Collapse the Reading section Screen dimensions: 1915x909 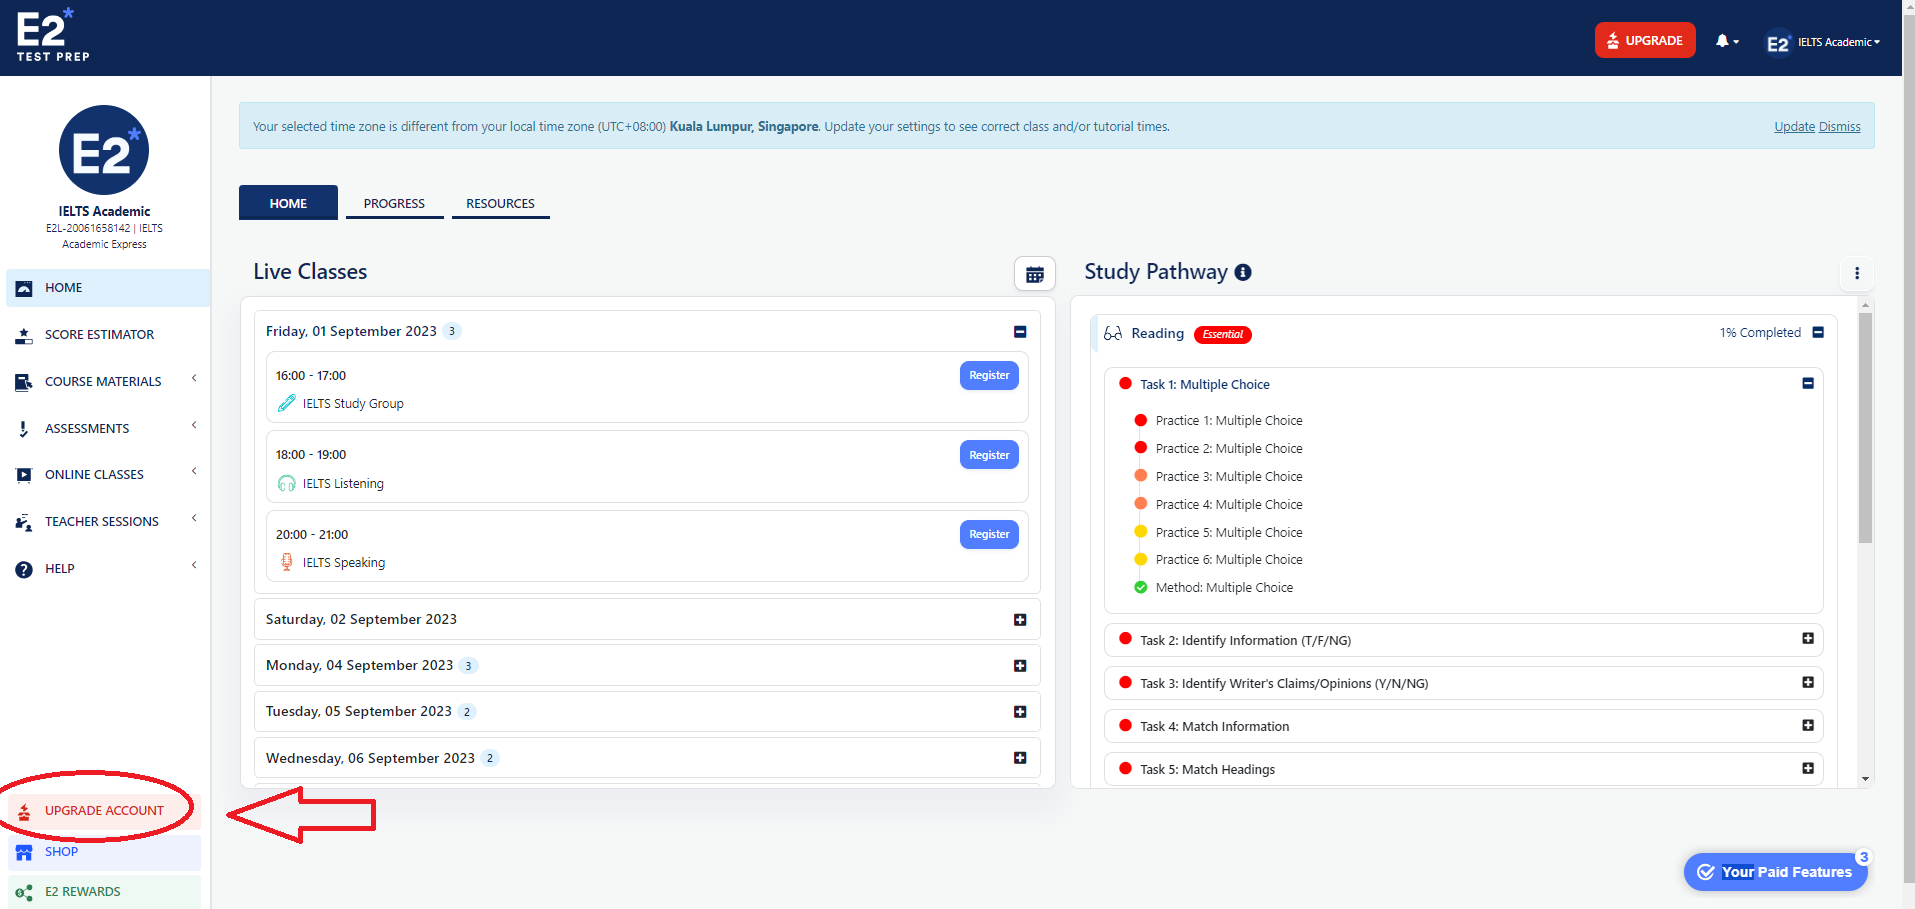pos(1818,333)
